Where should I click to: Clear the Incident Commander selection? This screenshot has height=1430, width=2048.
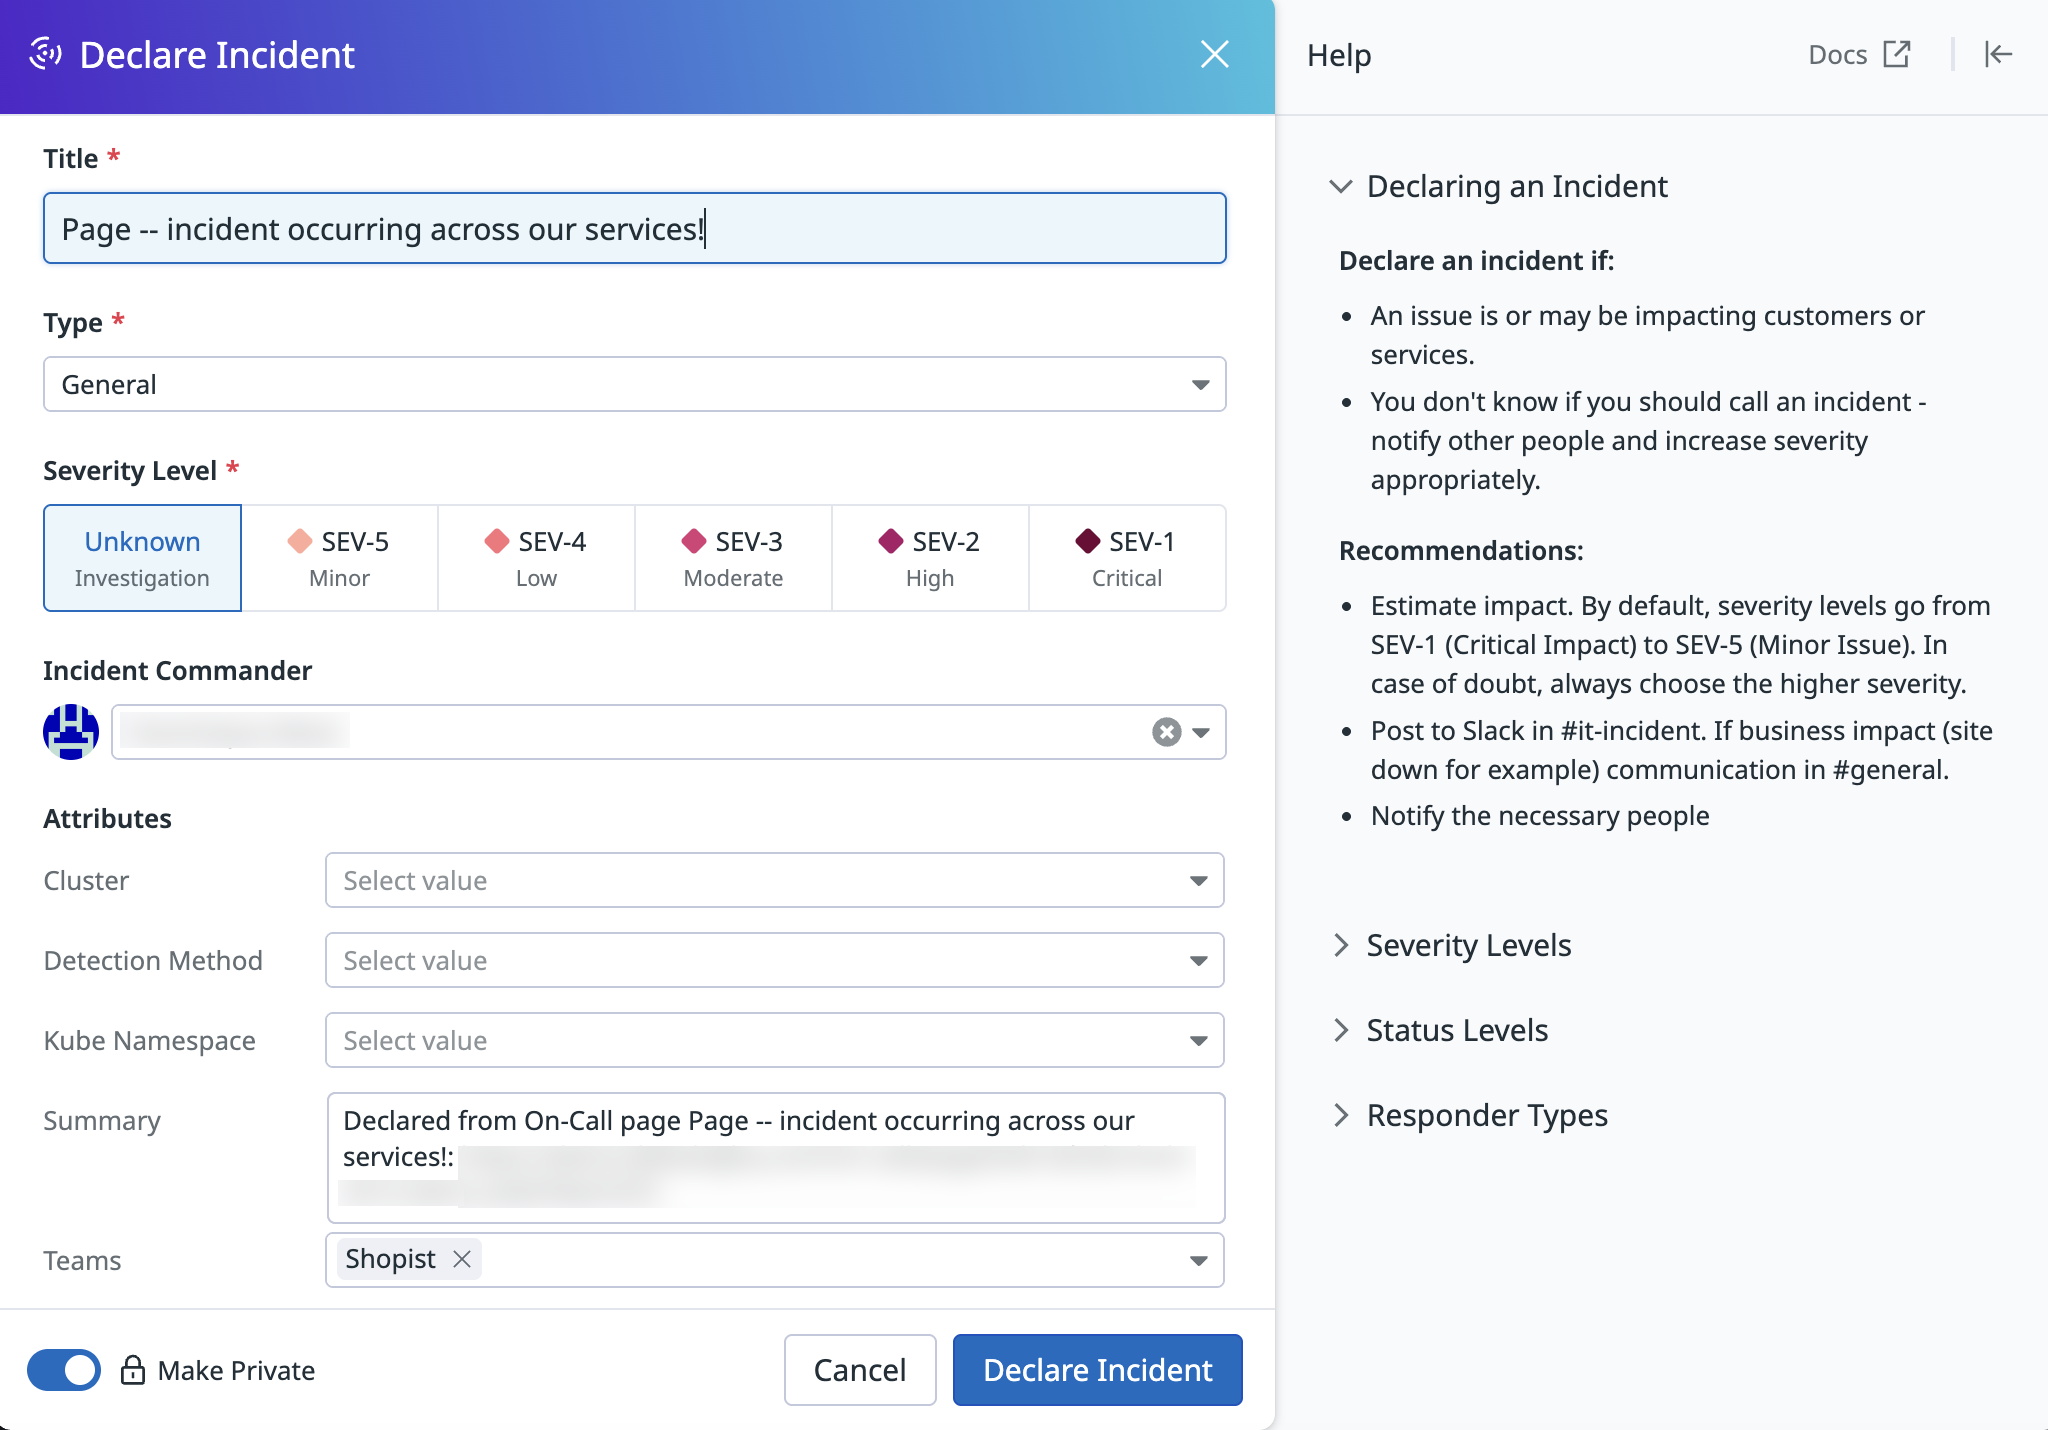(1166, 732)
